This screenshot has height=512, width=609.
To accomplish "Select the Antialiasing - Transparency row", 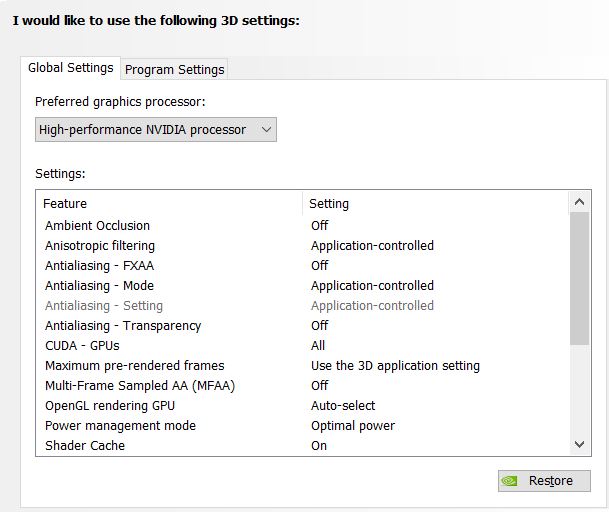I will pyautogui.click(x=122, y=326).
